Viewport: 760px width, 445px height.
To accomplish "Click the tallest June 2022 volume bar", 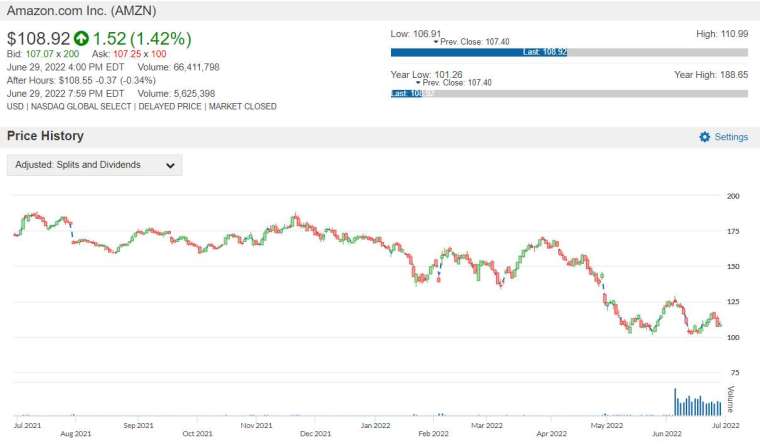I will click(675, 402).
